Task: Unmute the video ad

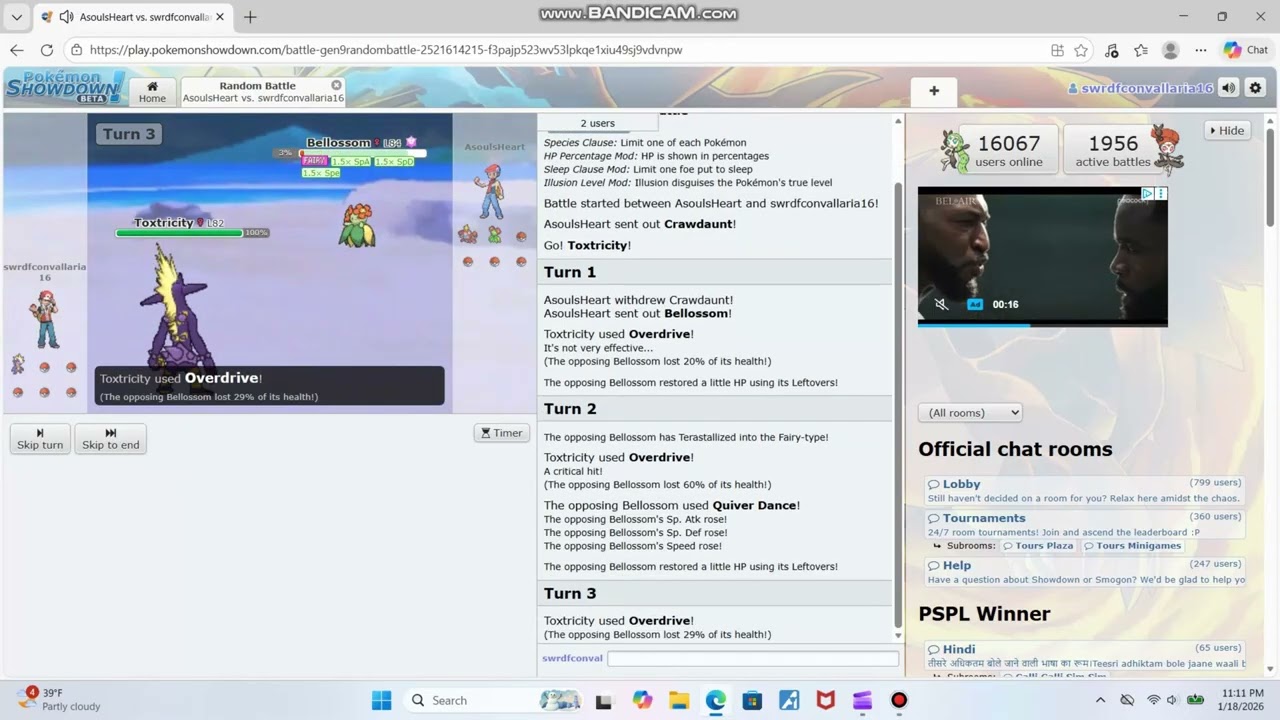Action: point(941,304)
